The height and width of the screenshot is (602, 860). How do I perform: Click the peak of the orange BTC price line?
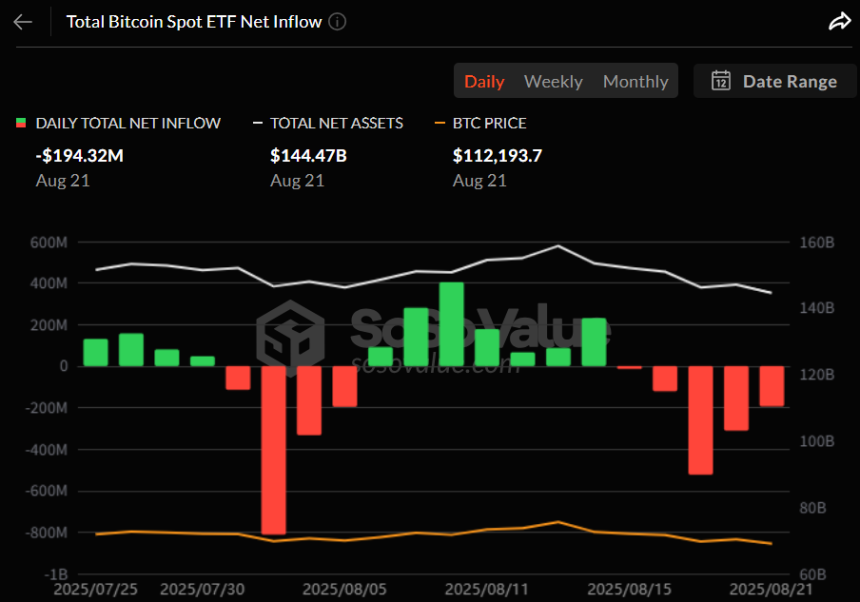tap(558, 522)
